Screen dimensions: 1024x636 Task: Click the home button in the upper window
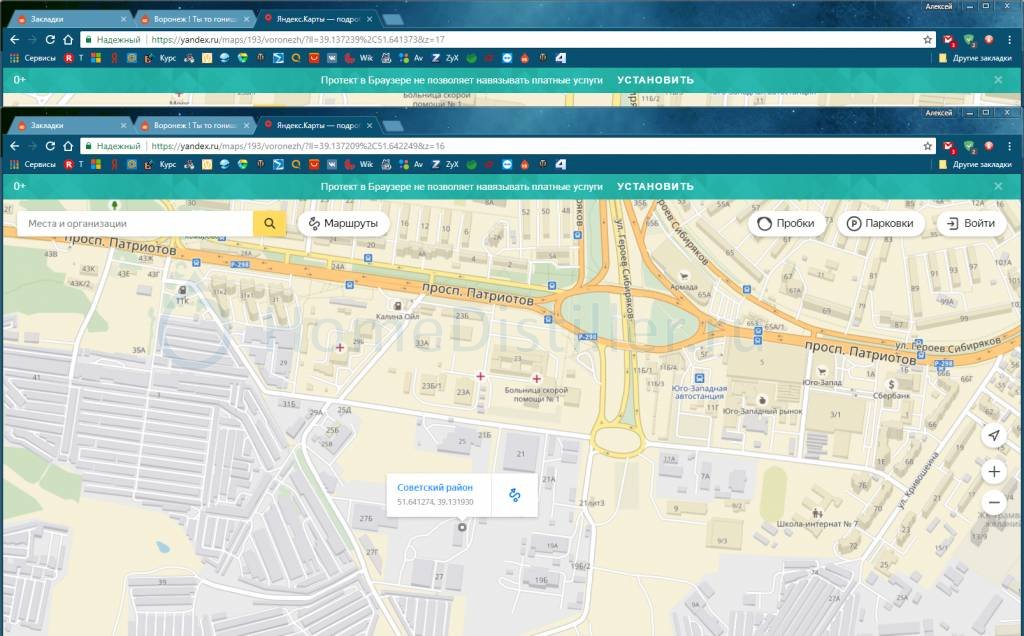pyautogui.click(x=68, y=40)
